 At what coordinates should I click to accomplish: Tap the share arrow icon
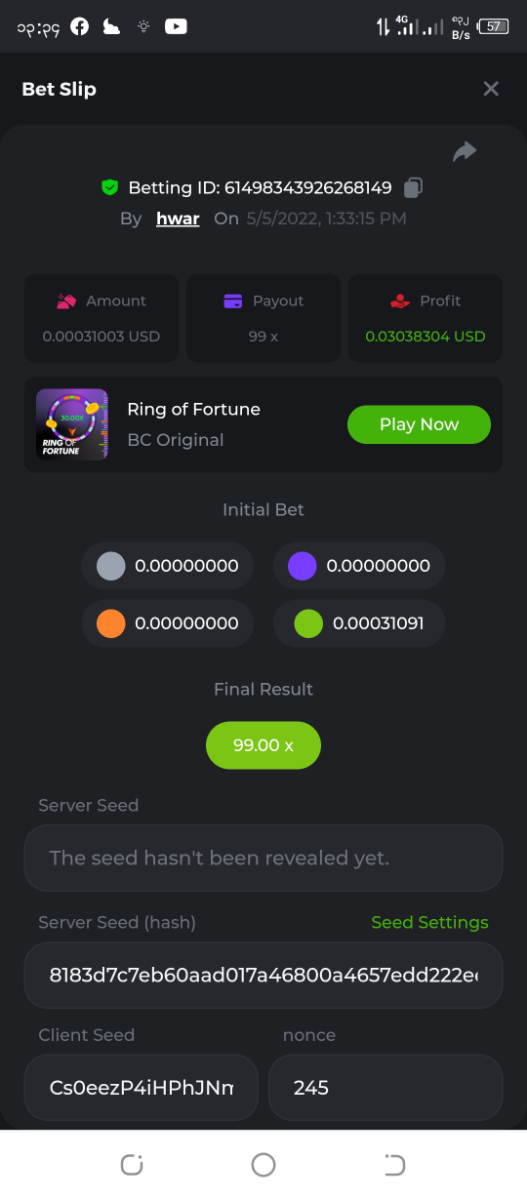(x=464, y=151)
